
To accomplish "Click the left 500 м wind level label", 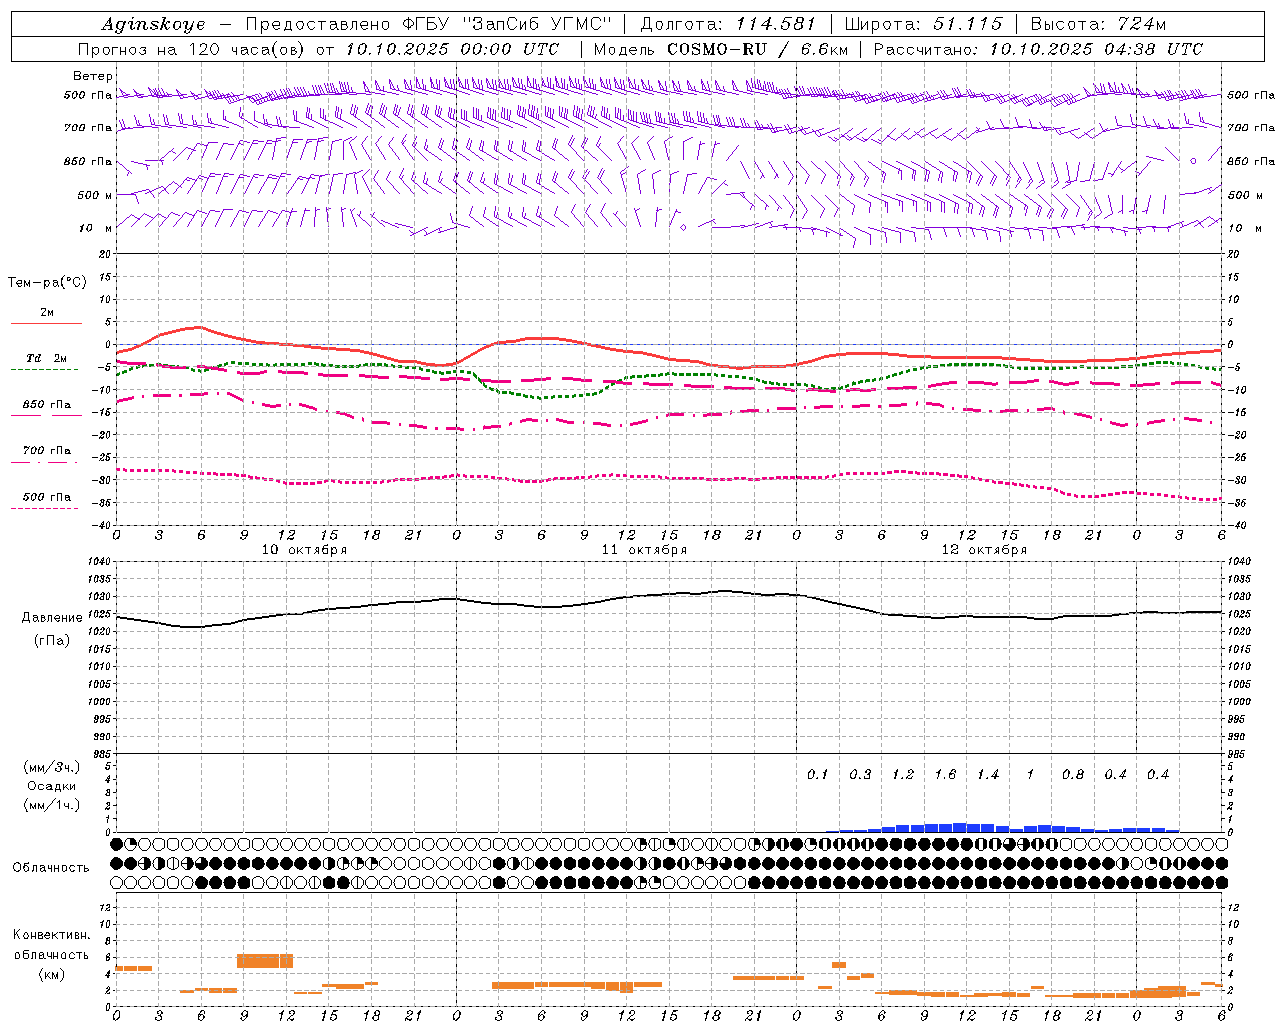I will click(95, 195).
